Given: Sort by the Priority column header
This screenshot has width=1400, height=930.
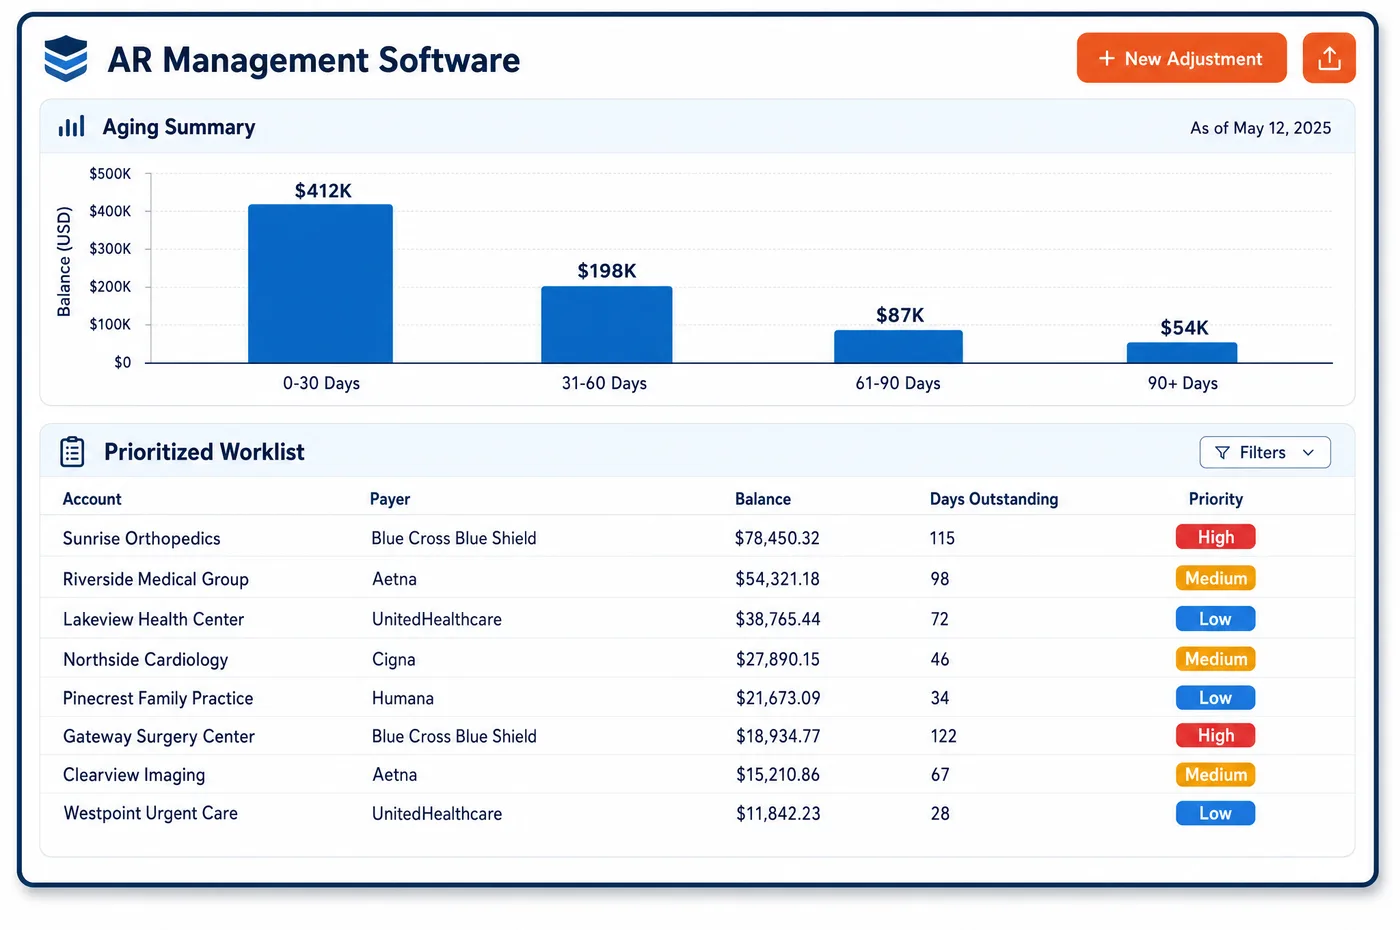Looking at the screenshot, I should pyautogui.click(x=1216, y=499).
